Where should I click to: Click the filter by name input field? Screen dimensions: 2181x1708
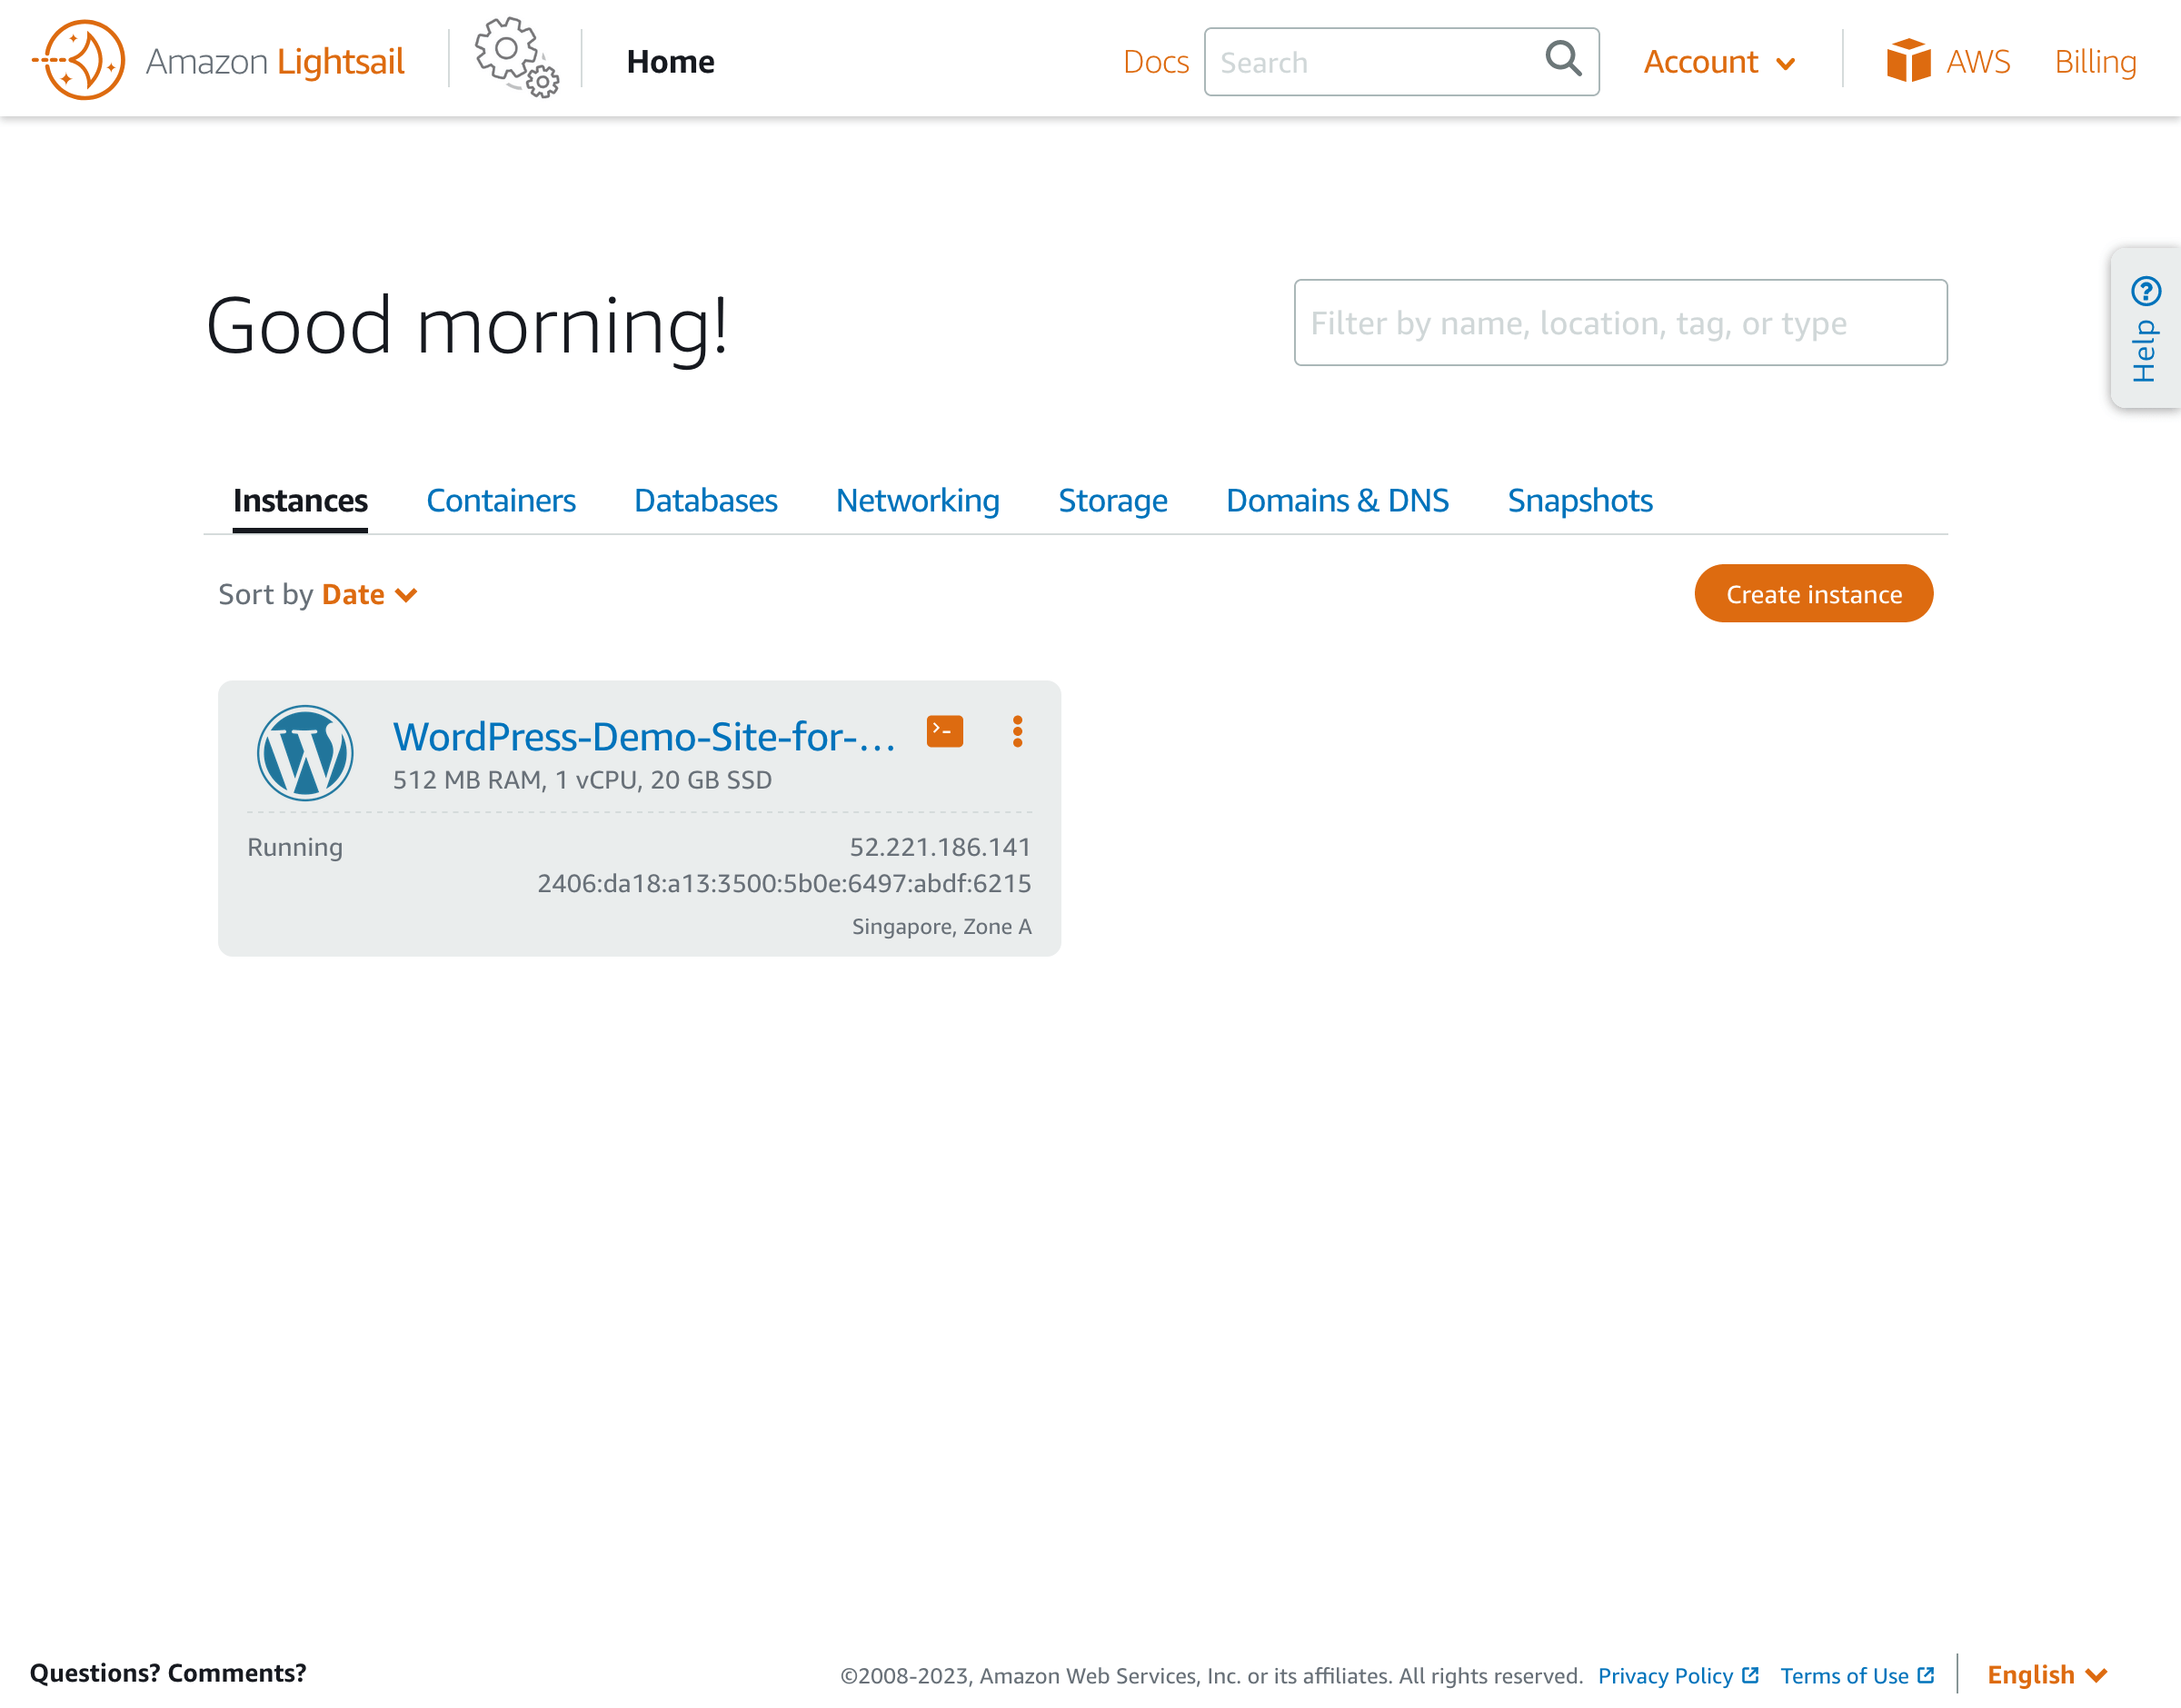(1620, 322)
